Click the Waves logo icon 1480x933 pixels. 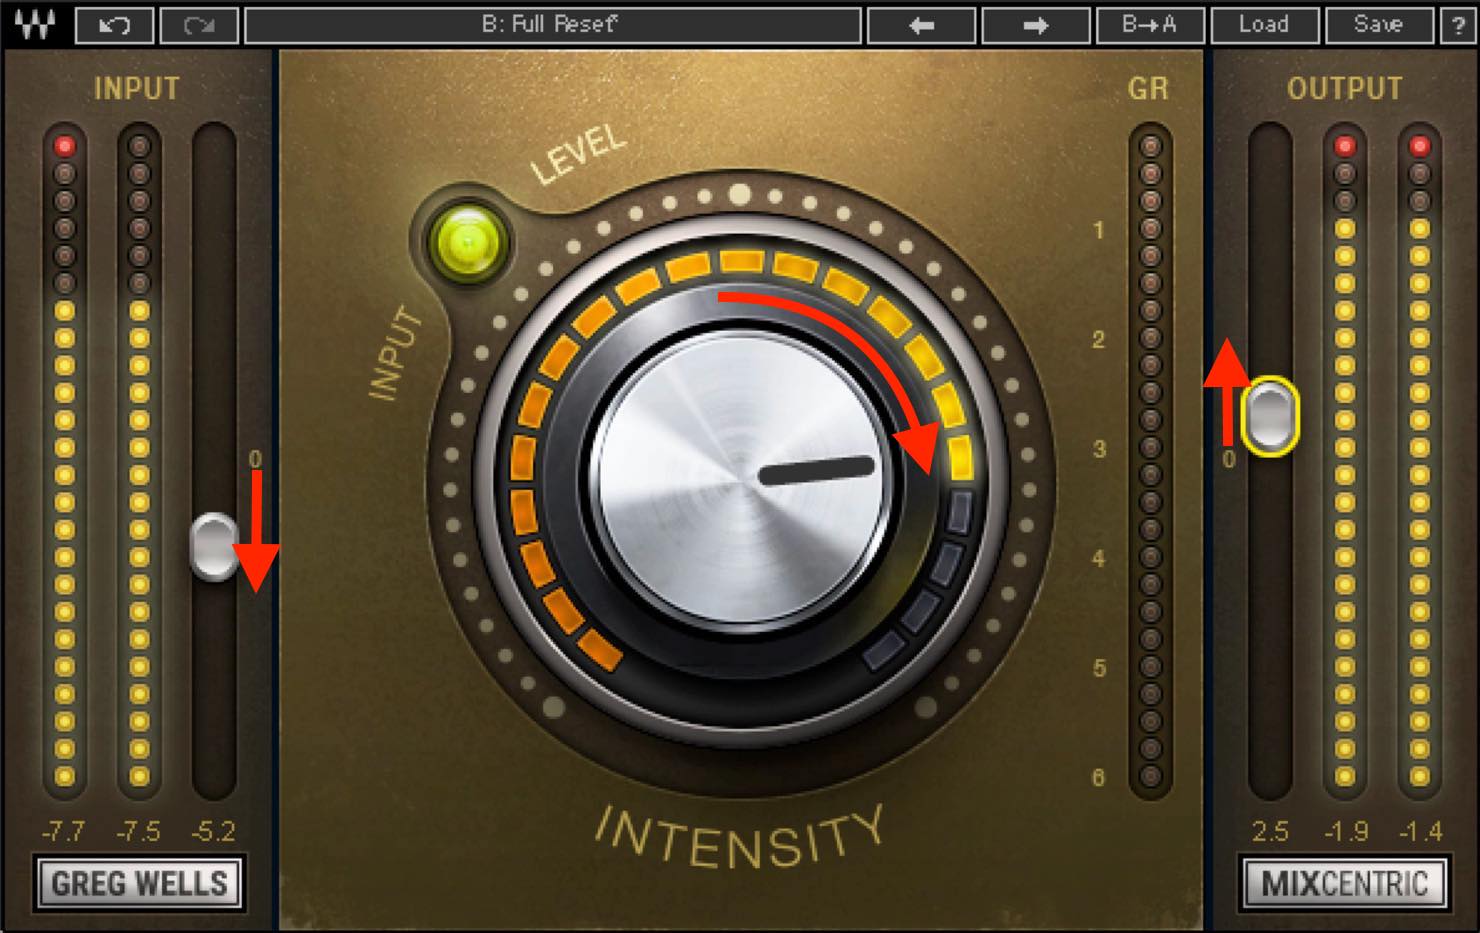(35, 24)
